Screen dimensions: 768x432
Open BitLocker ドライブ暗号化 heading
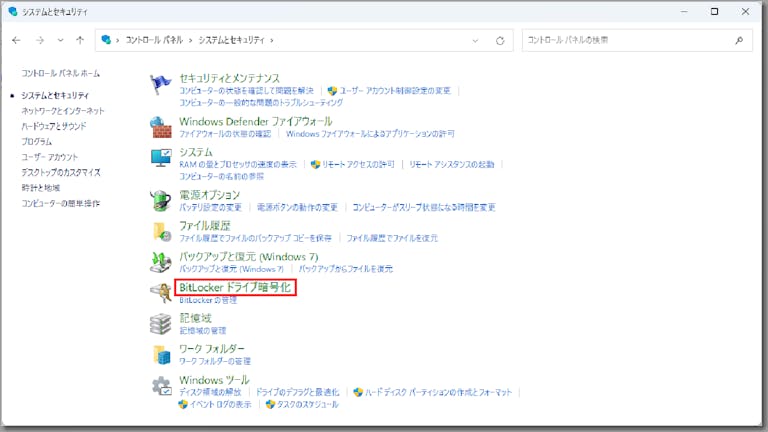[x=235, y=287]
